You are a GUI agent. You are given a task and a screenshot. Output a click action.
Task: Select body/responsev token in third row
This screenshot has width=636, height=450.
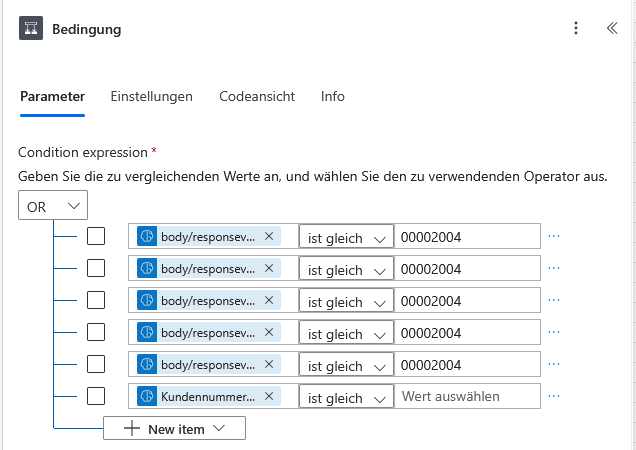(x=208, y=301)
